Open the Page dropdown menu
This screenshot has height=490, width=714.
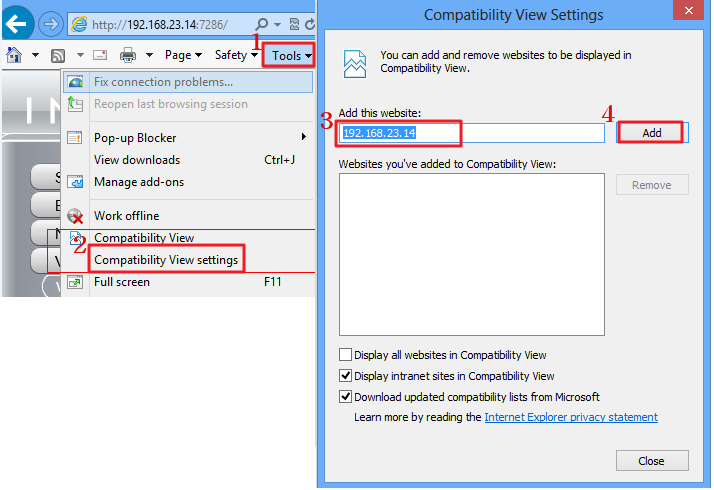184,55
